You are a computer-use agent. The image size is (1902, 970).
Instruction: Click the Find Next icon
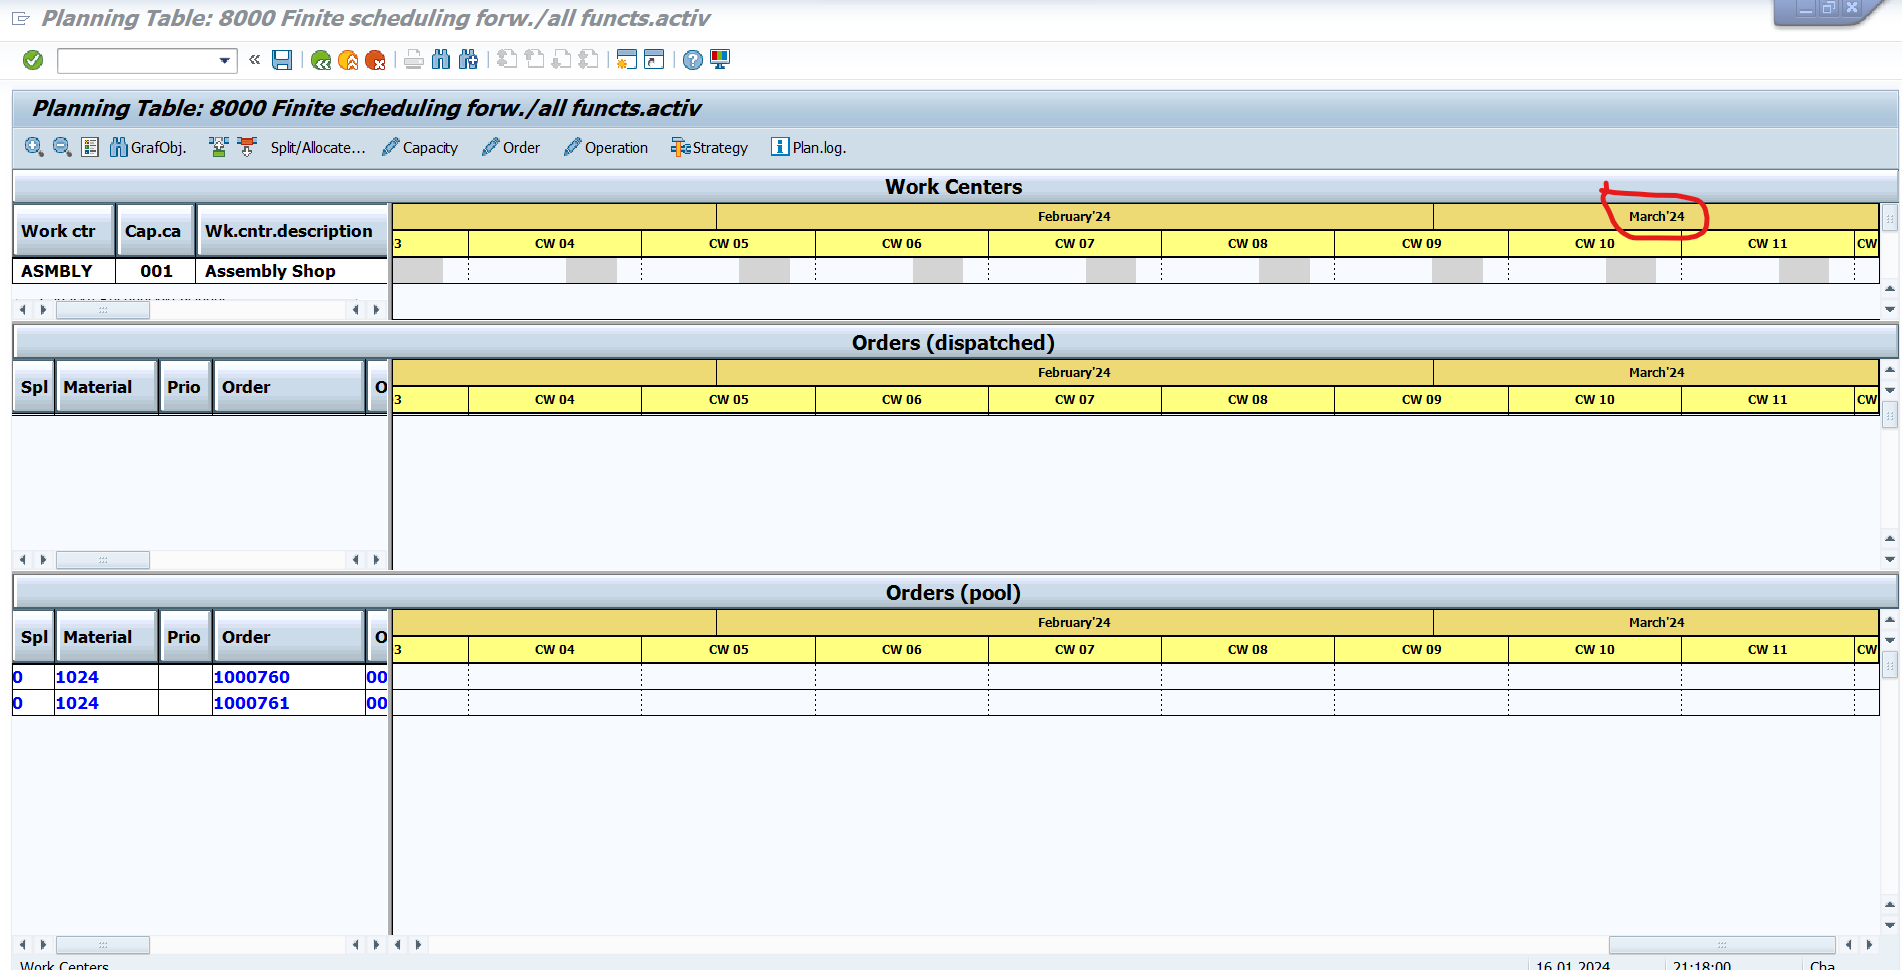coord(467,60)
